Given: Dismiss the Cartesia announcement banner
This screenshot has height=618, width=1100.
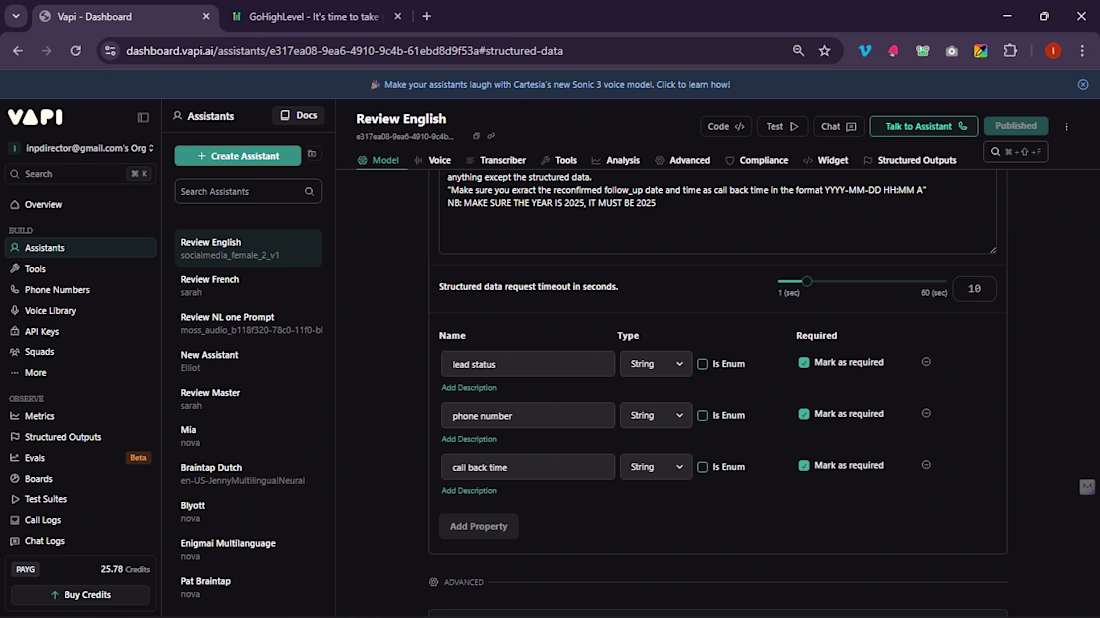Looking at the screenshot, I should [x=1083, y=84].
